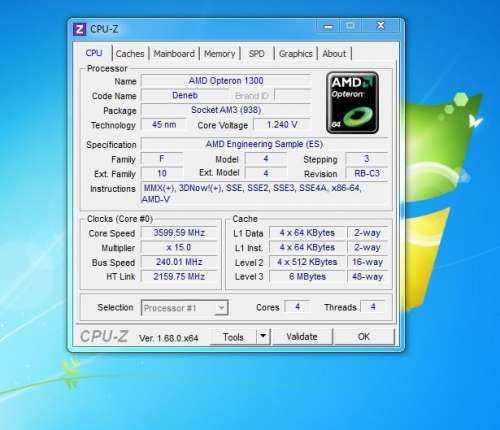
Task: Switch to the Caches tab
Action: click(x=130, y=54)
